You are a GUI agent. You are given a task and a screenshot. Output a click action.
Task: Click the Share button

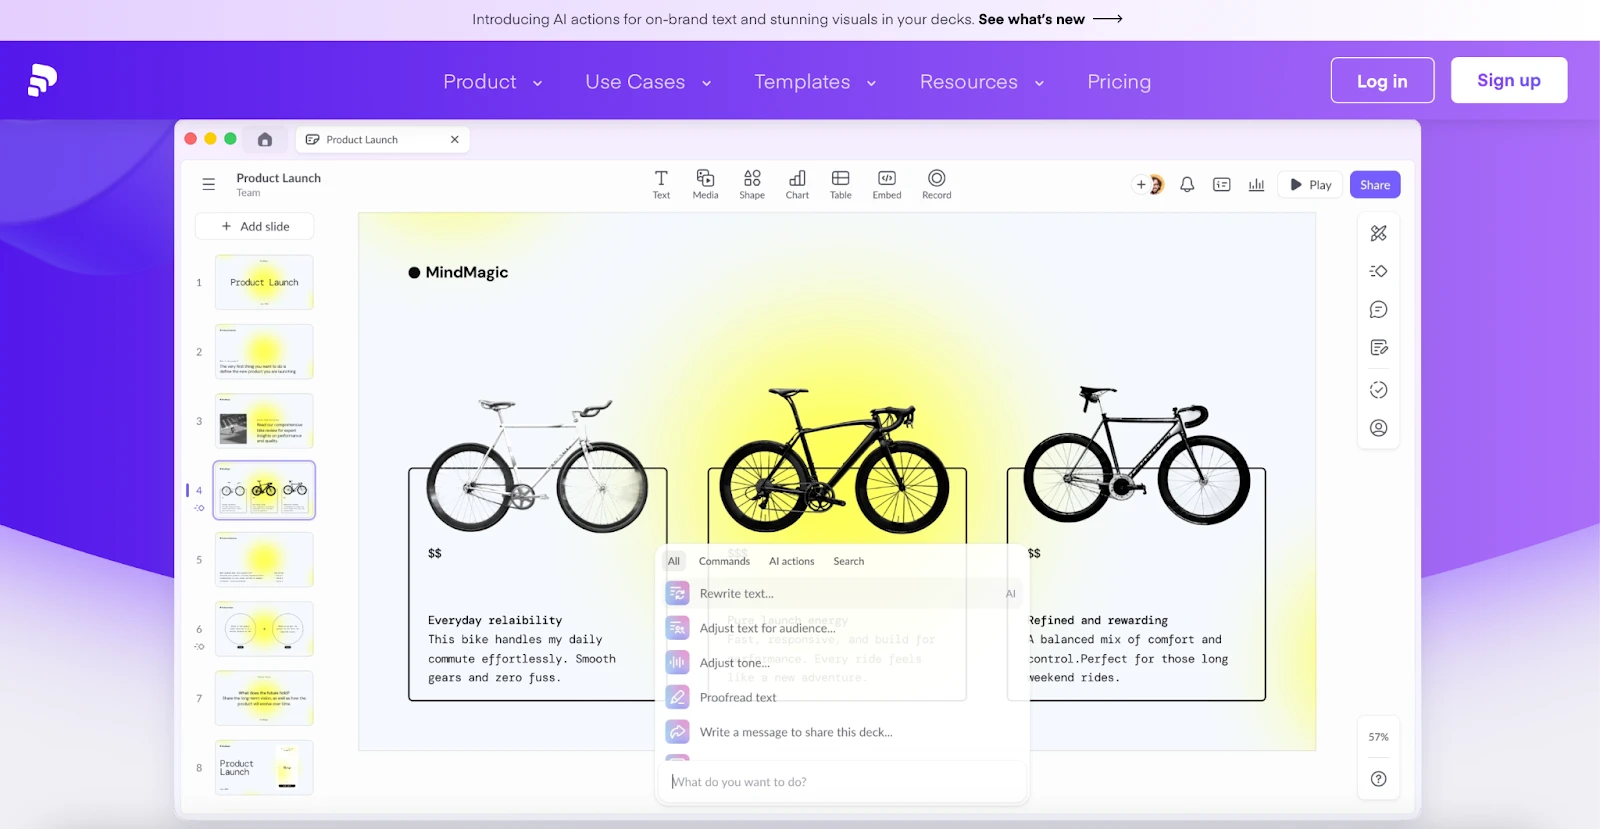1375,184
